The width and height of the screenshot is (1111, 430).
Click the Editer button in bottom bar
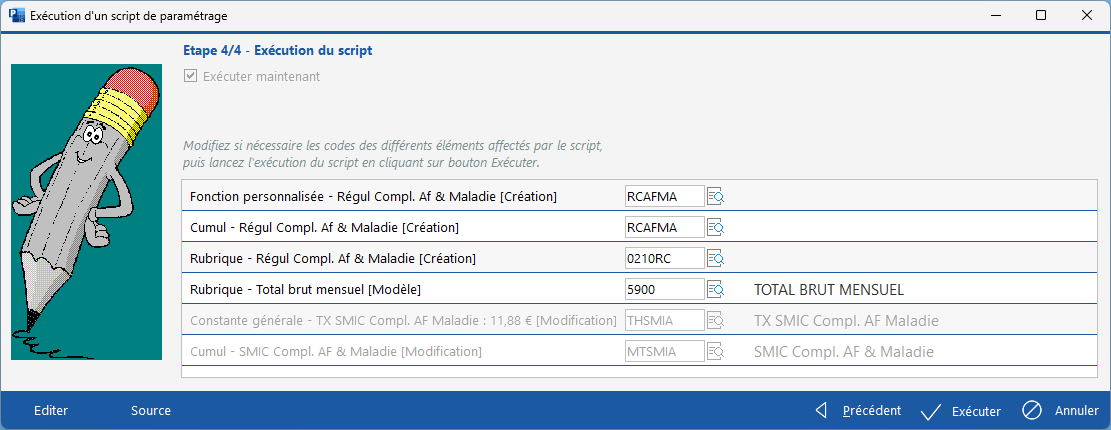coord(51,410)
